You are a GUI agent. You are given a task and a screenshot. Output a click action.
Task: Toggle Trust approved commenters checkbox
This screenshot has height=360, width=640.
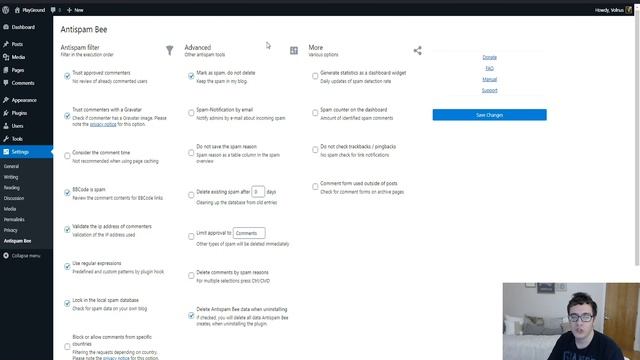67,76
